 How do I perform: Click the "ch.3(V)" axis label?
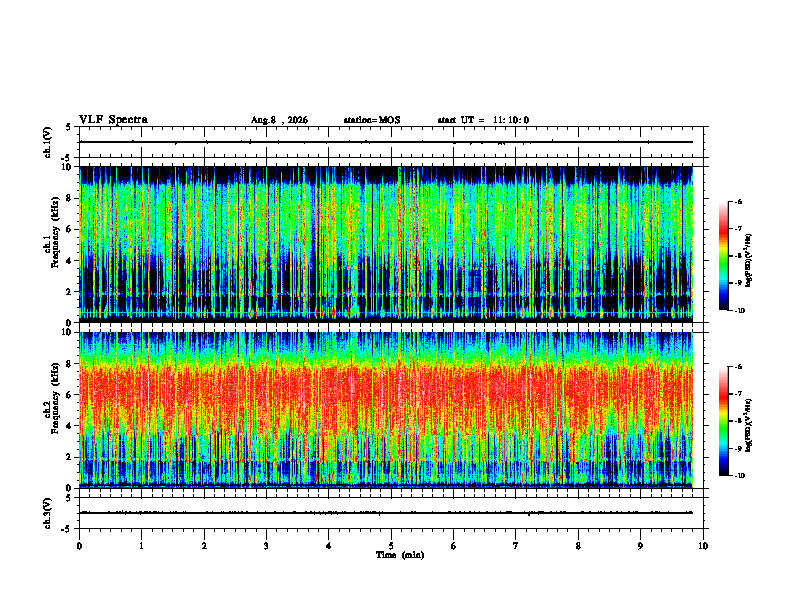pos(47,514)
